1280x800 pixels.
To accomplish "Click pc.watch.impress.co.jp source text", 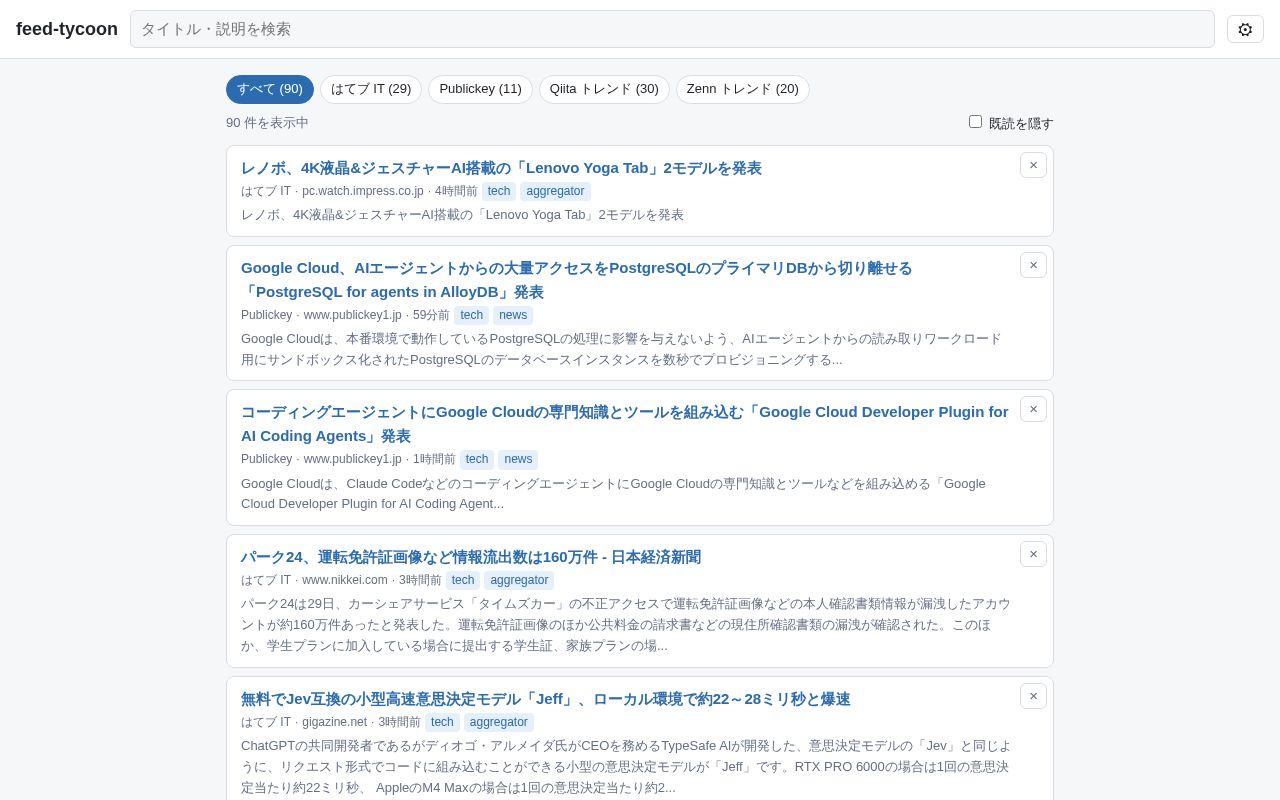I will [363, 191].
